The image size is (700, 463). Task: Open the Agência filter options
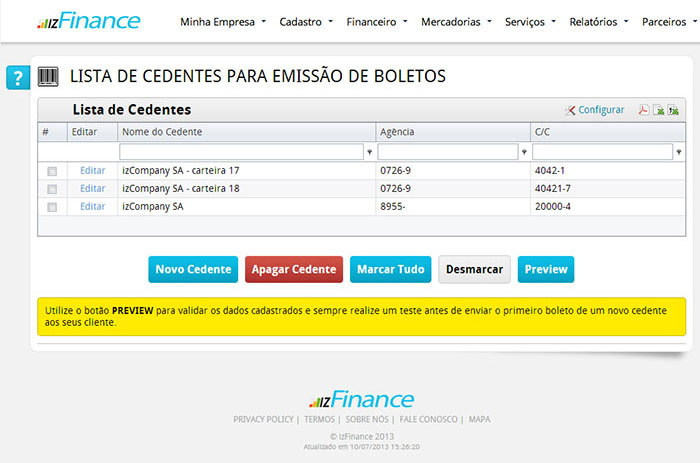pyautogui.click(x=524, y=152)
